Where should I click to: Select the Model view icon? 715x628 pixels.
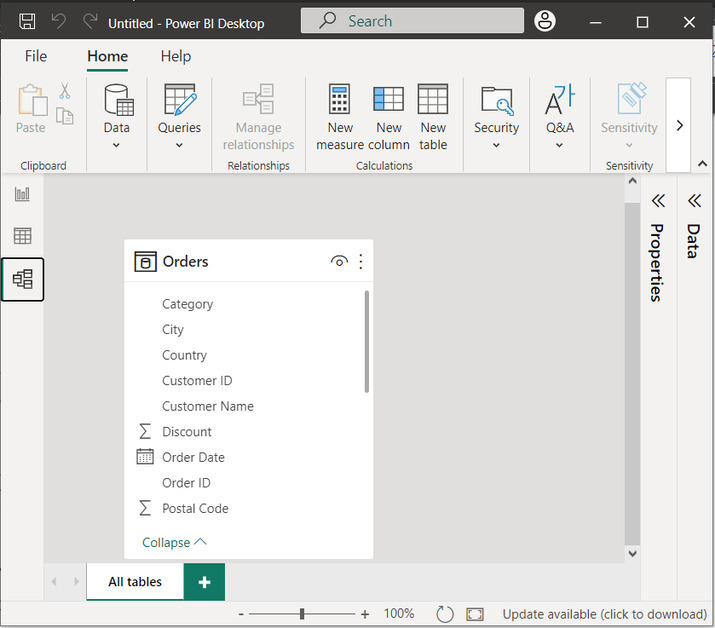[22, 279]
